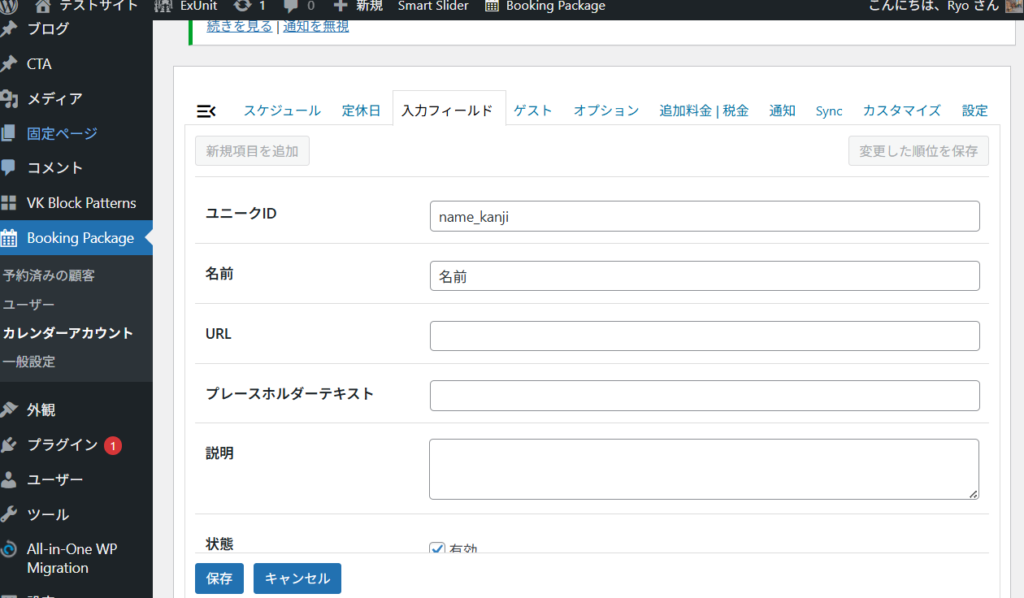This screenshot has height=598, width=1024.
Task: Click the comments bubble icon in admin bar
Action: point(291,6)
